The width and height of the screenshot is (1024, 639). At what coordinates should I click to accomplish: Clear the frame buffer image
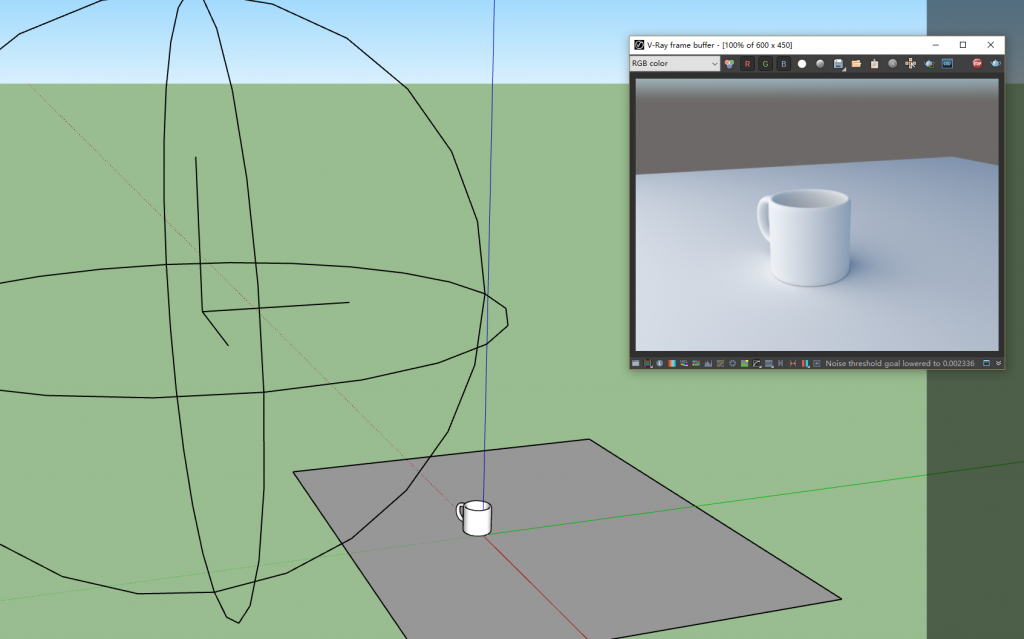click(892, 63)
